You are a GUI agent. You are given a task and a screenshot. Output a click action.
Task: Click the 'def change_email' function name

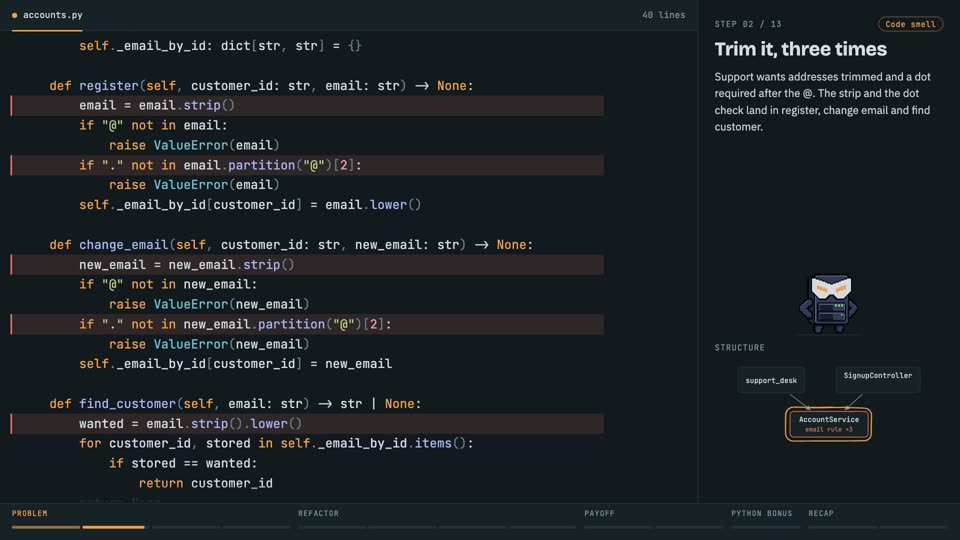[123, 245]
